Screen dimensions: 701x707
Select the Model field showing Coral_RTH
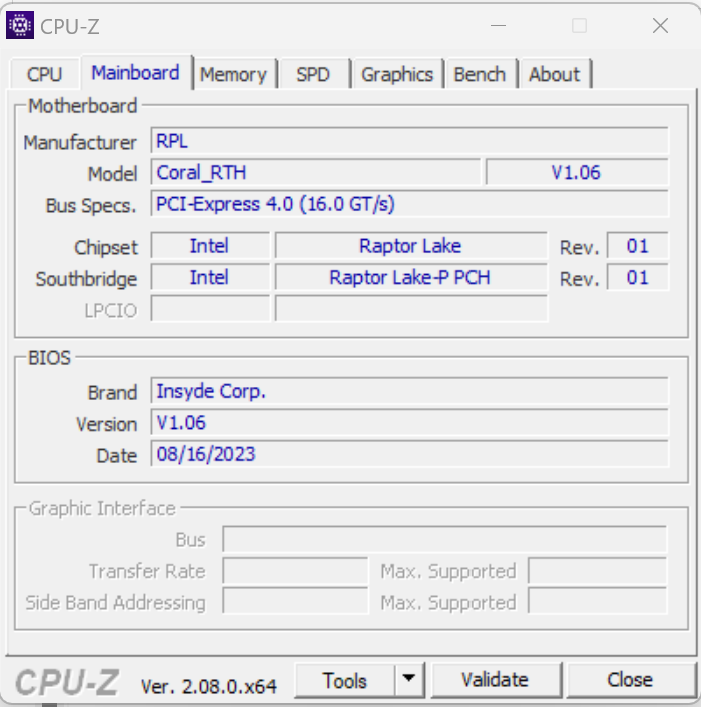click(316, 173)
